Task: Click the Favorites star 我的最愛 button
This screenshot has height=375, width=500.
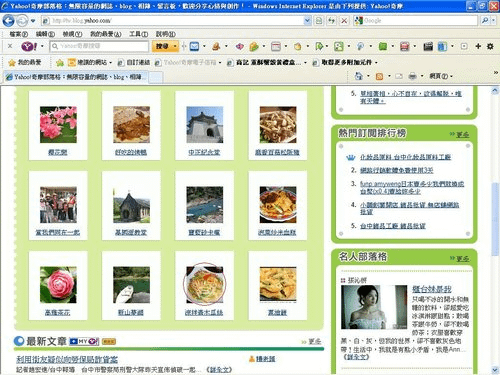Action: pyautogui.click(x=25, y=62)
